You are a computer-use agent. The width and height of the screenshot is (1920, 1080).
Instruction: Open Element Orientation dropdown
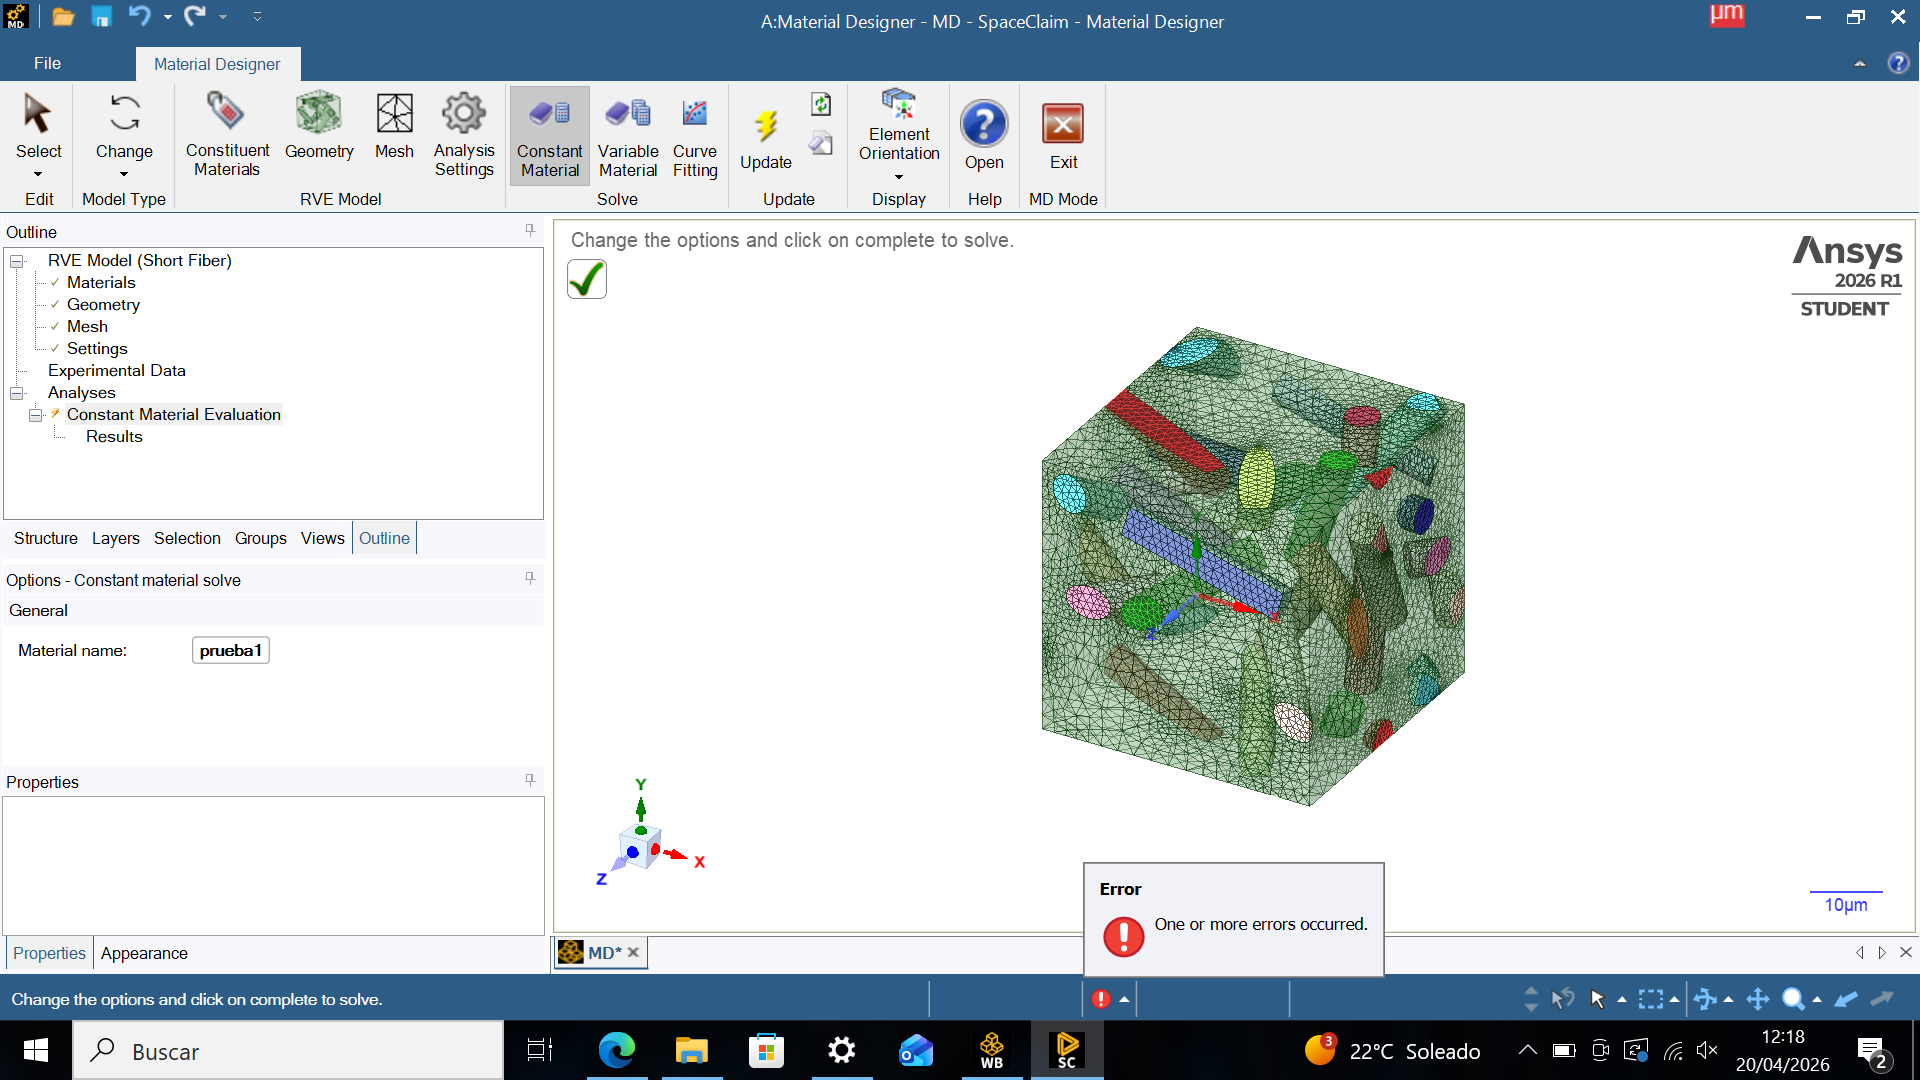[x=899, y=177]
